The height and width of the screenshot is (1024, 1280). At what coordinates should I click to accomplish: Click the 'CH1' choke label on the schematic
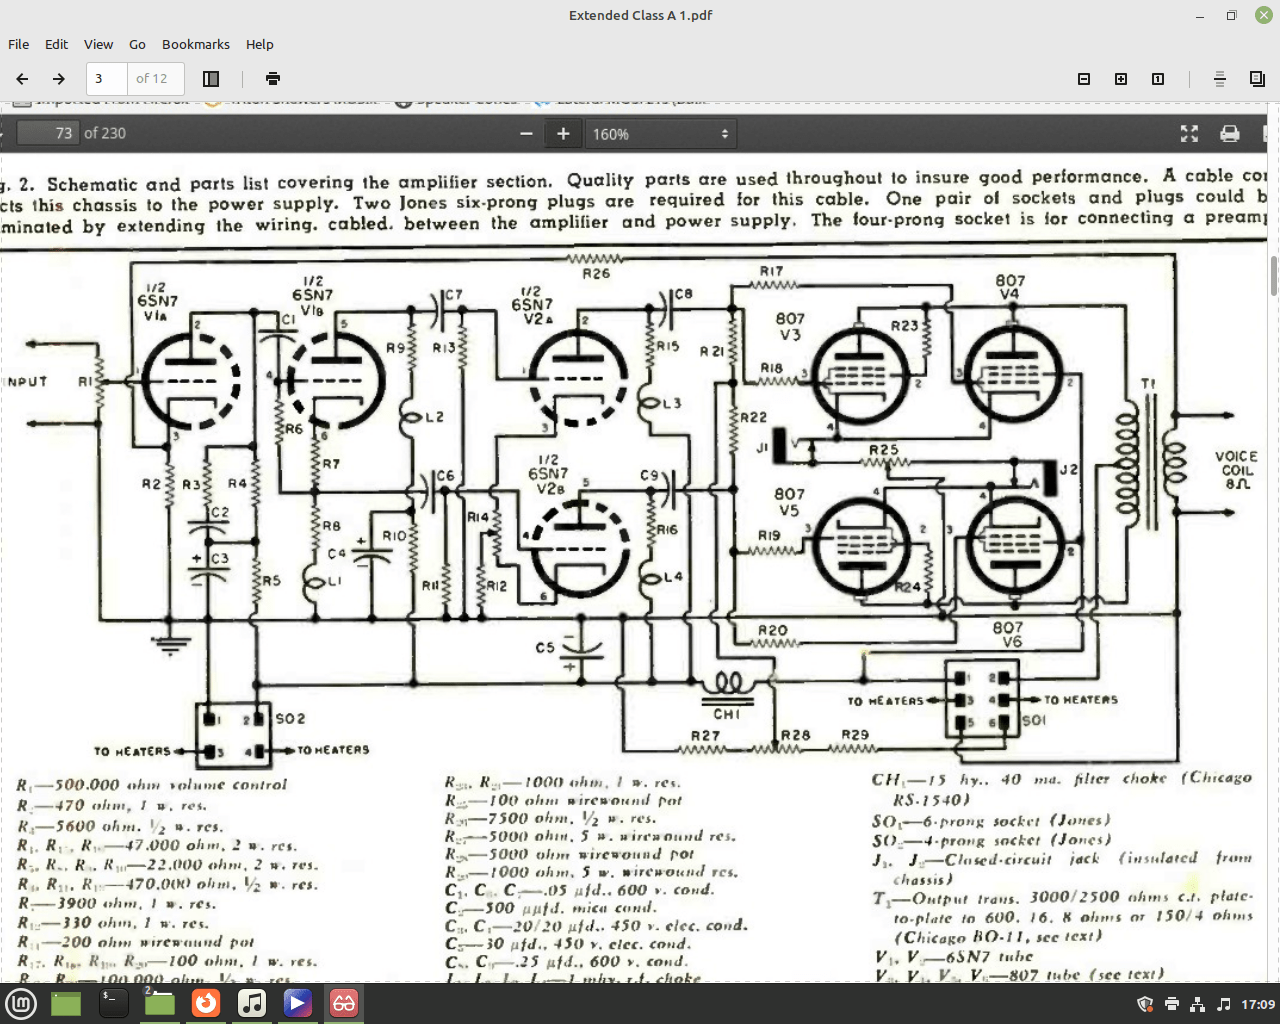coord(727,714)
